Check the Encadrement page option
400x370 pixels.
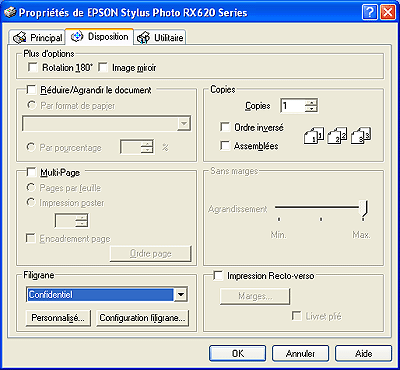click(31, 238)
